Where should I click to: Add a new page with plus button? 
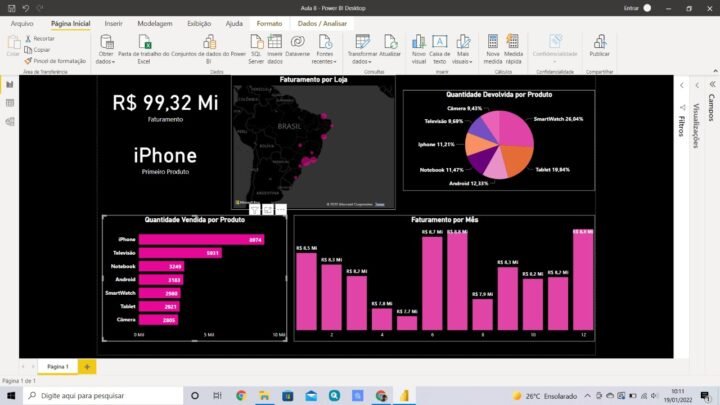point(87,367)
